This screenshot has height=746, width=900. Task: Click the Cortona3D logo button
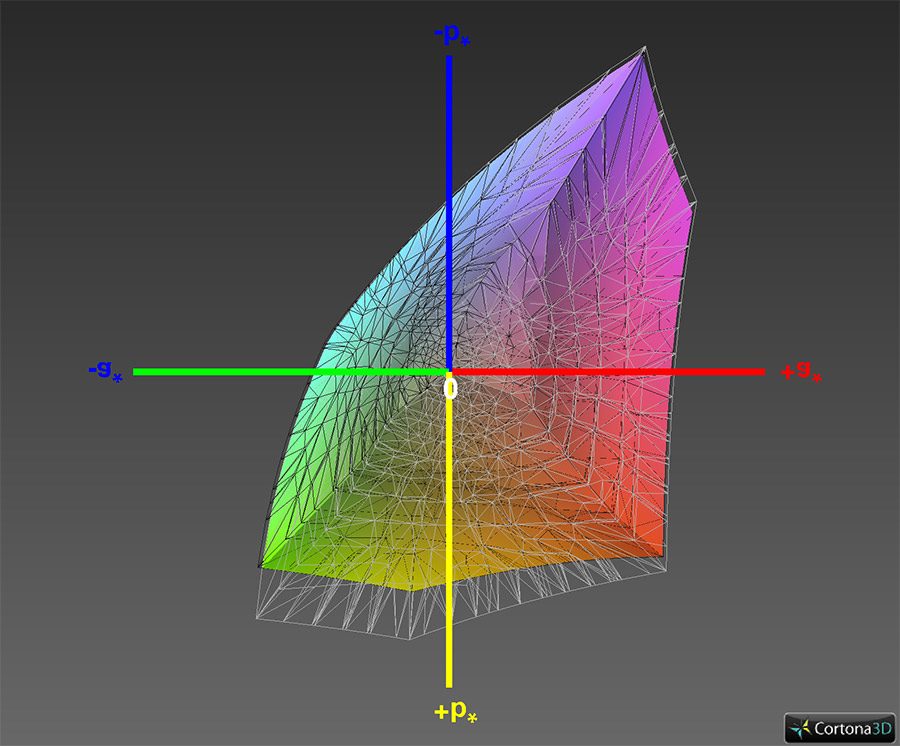tap(840, 728)
